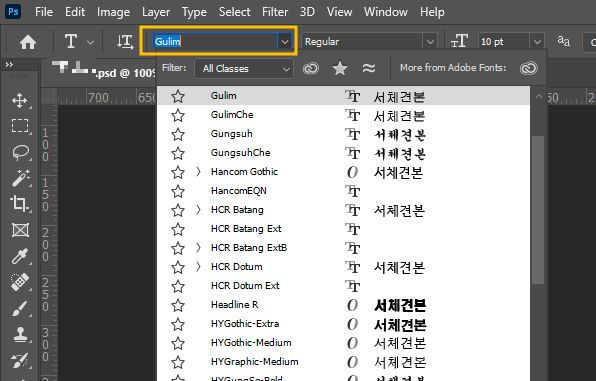
Task: Choose the HCR Batang Ext font
Action: pos(344,229)
